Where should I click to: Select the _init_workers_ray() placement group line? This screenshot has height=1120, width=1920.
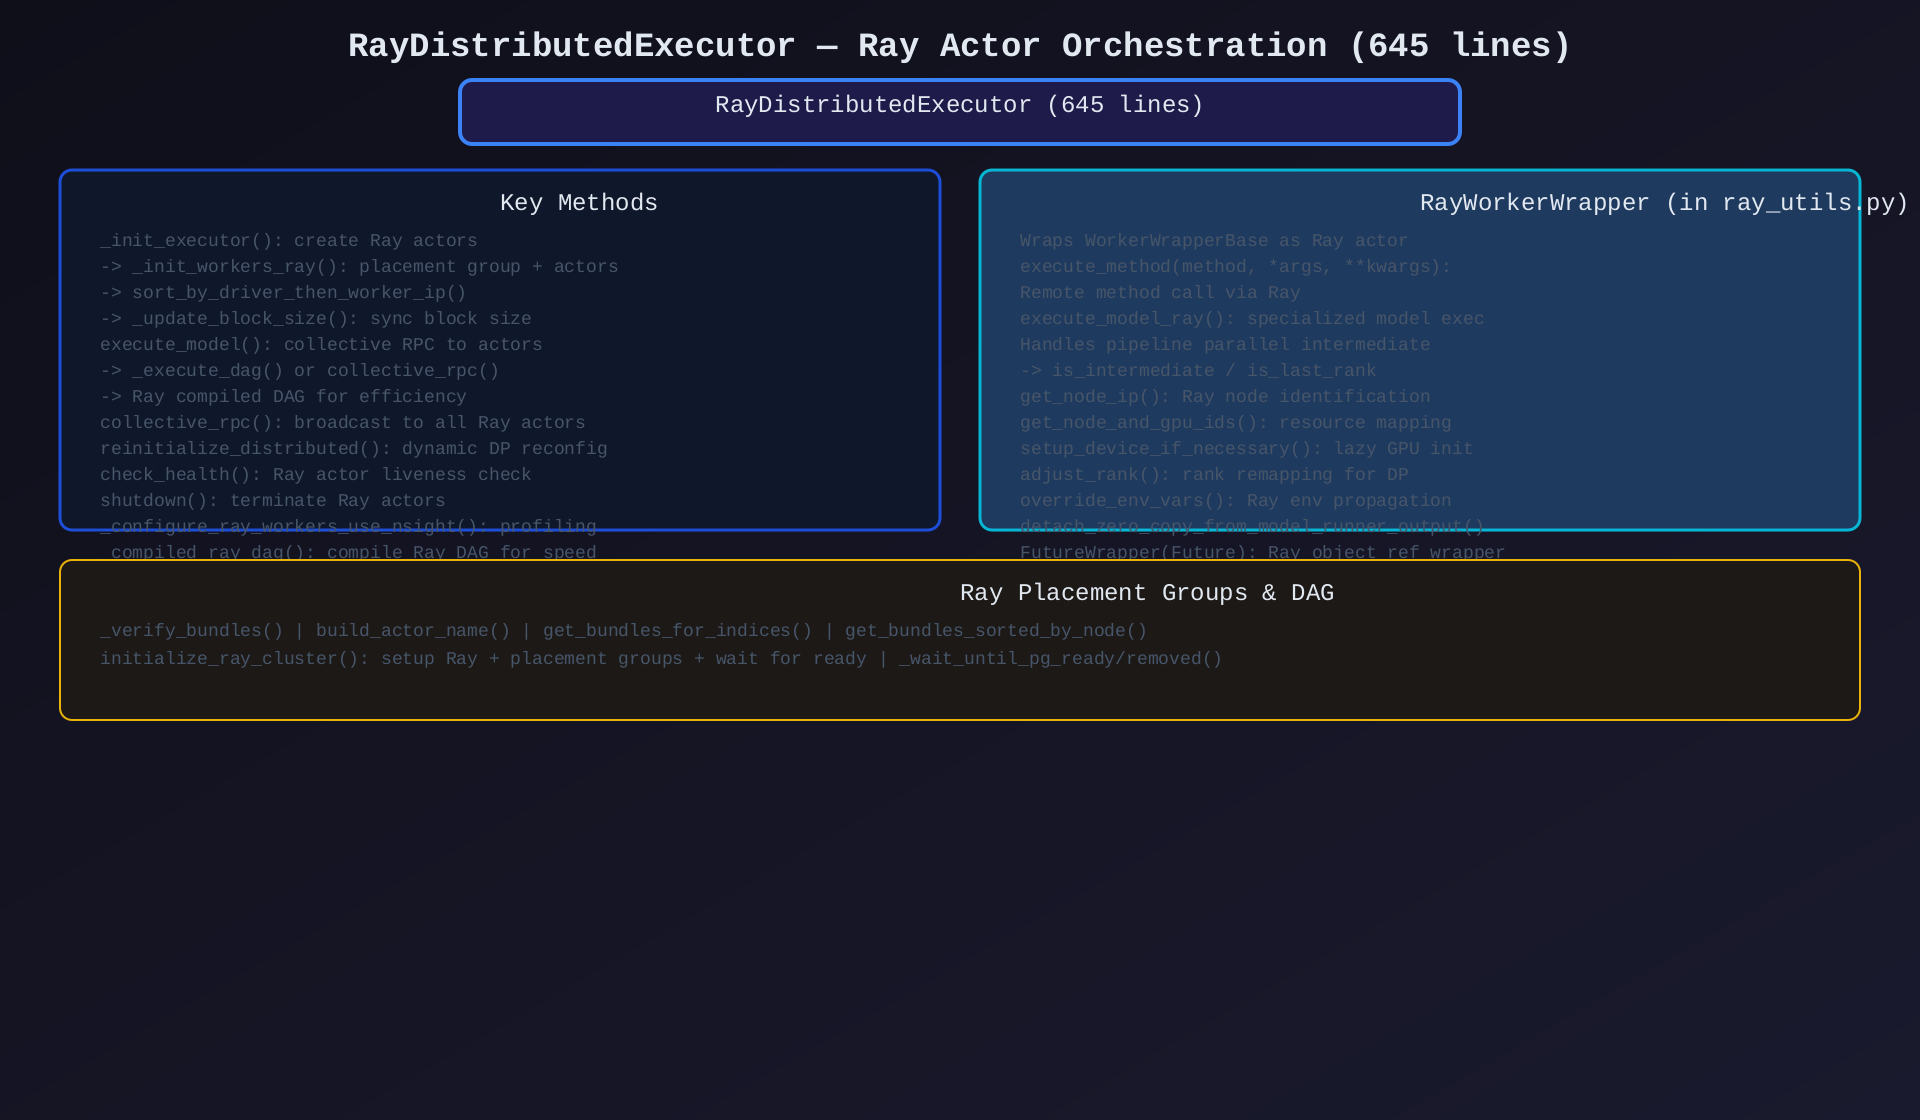coord(359,267)
